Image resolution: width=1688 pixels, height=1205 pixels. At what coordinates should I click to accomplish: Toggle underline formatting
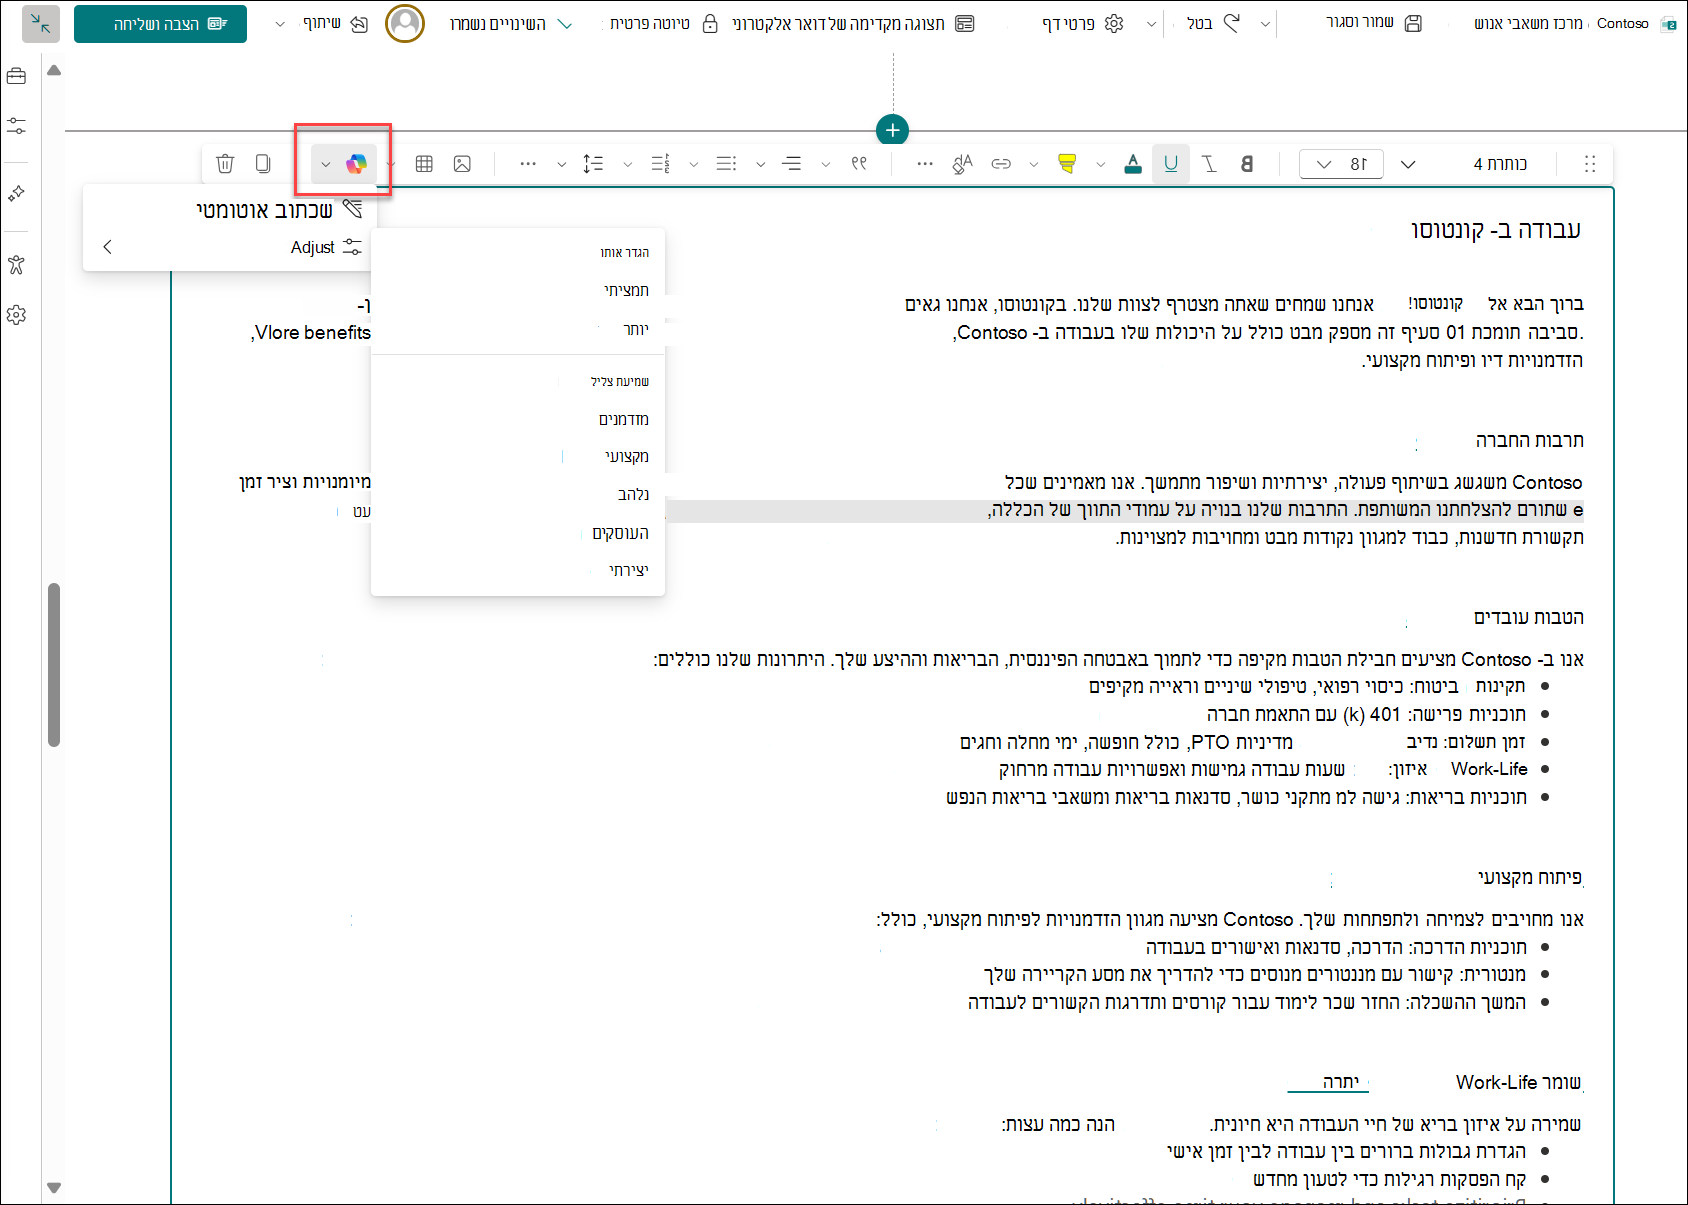click(x=1171, y=164)
